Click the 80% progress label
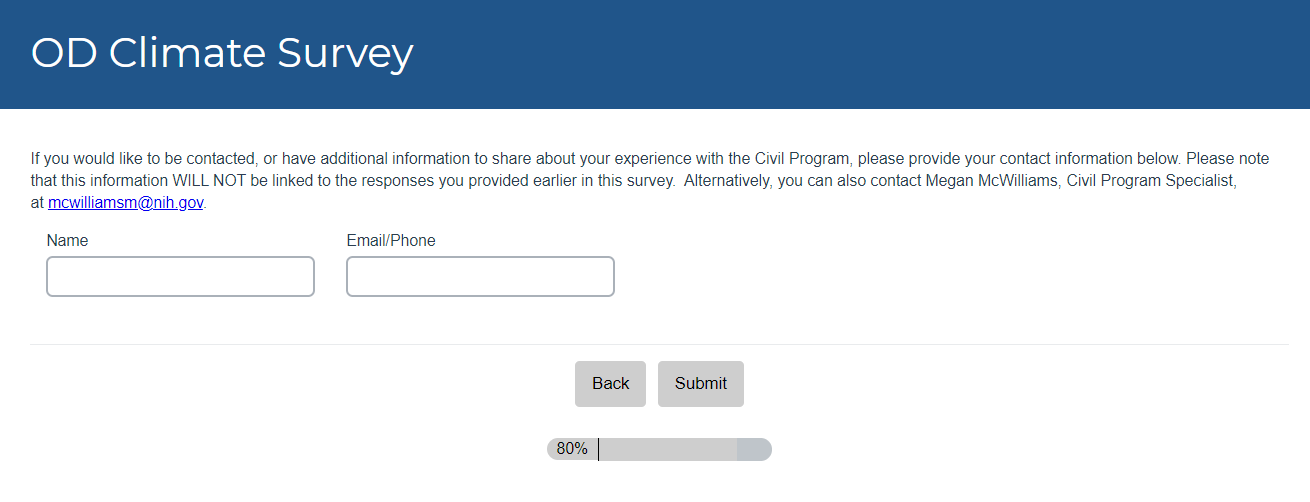 pos(572,449)
